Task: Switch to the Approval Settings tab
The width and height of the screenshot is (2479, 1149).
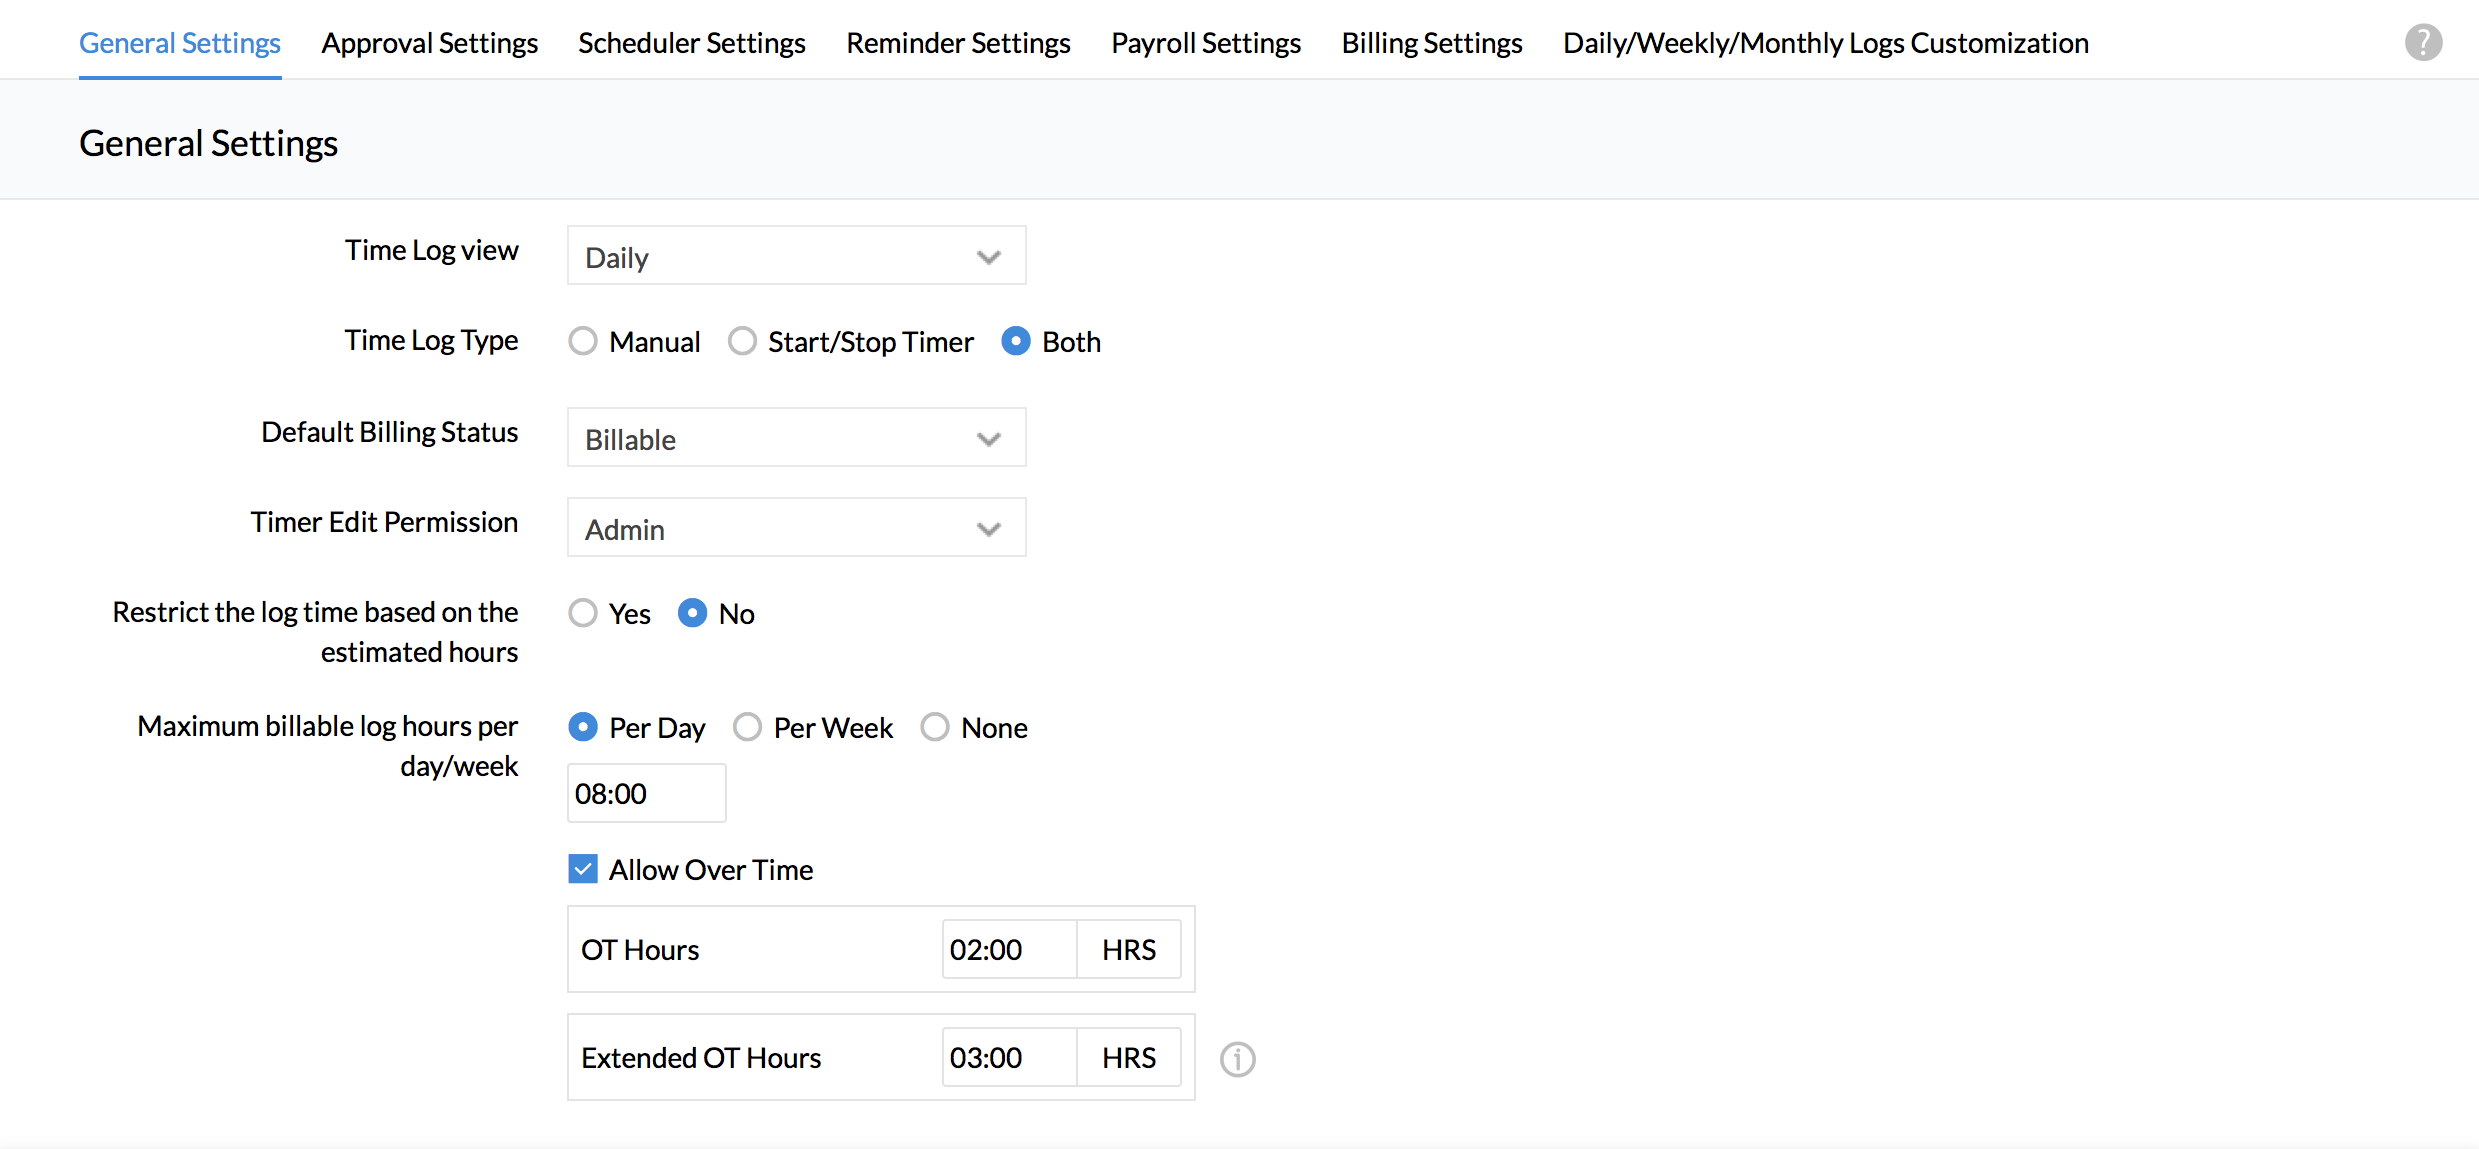Action: point(429,43)
